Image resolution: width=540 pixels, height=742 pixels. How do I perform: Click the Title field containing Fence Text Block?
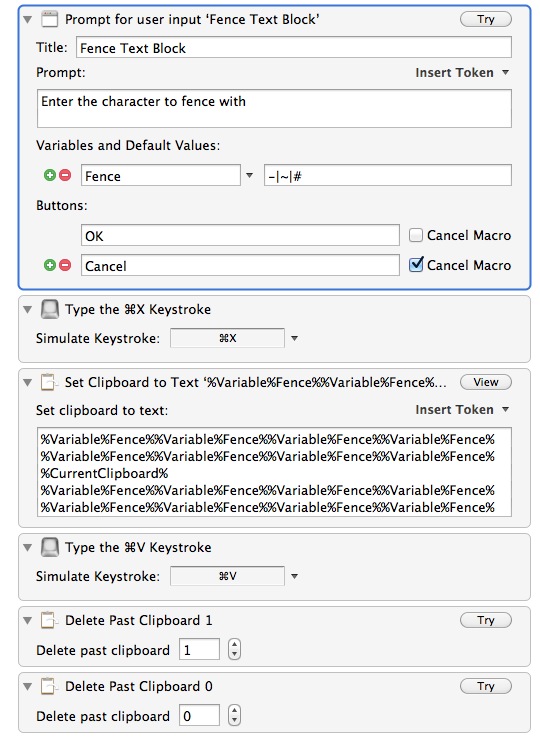coord(293,48)
